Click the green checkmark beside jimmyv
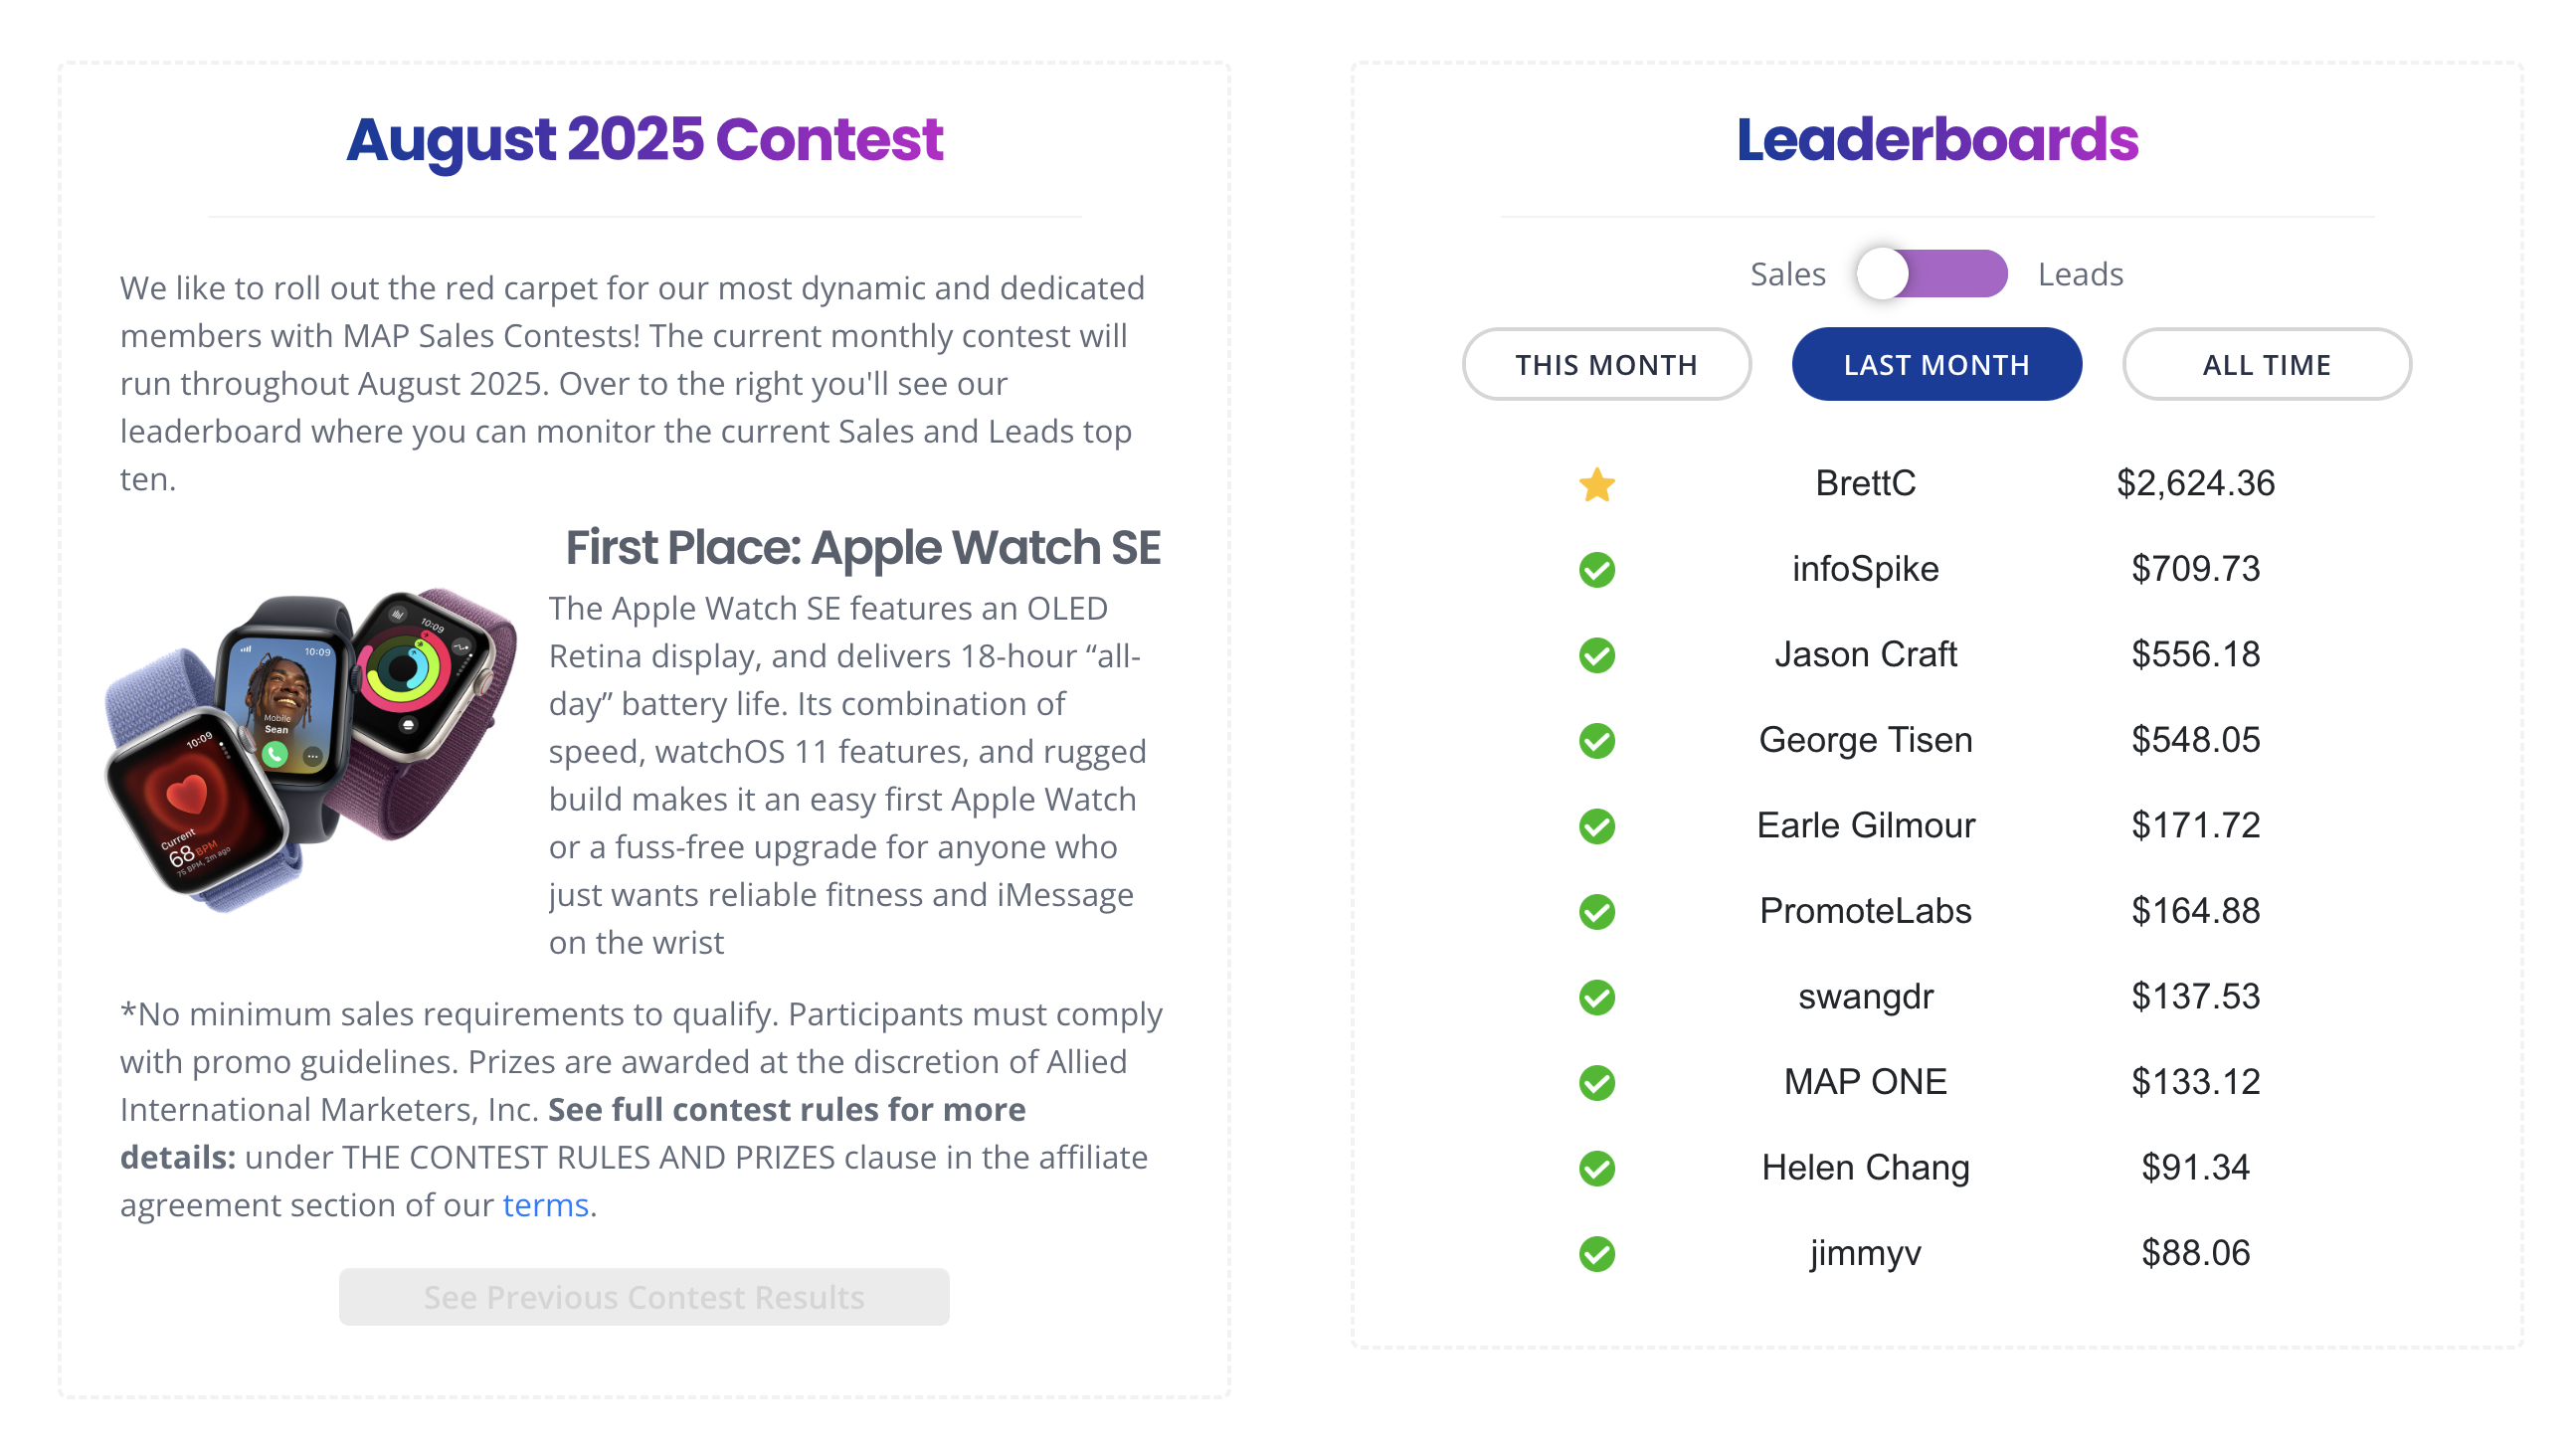Image resolution: width=2576 pixels, height=1454 pixels. click(x=1596, y=1254)
